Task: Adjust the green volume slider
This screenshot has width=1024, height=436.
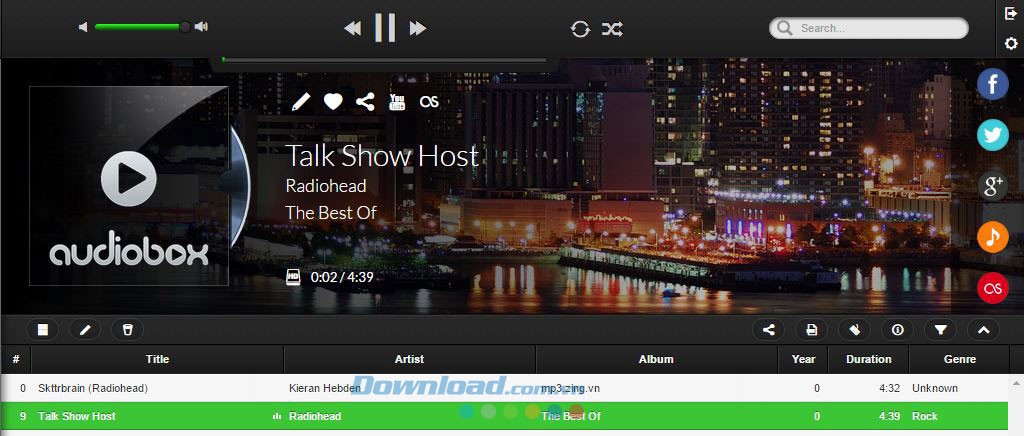Action: pos(142,27)
